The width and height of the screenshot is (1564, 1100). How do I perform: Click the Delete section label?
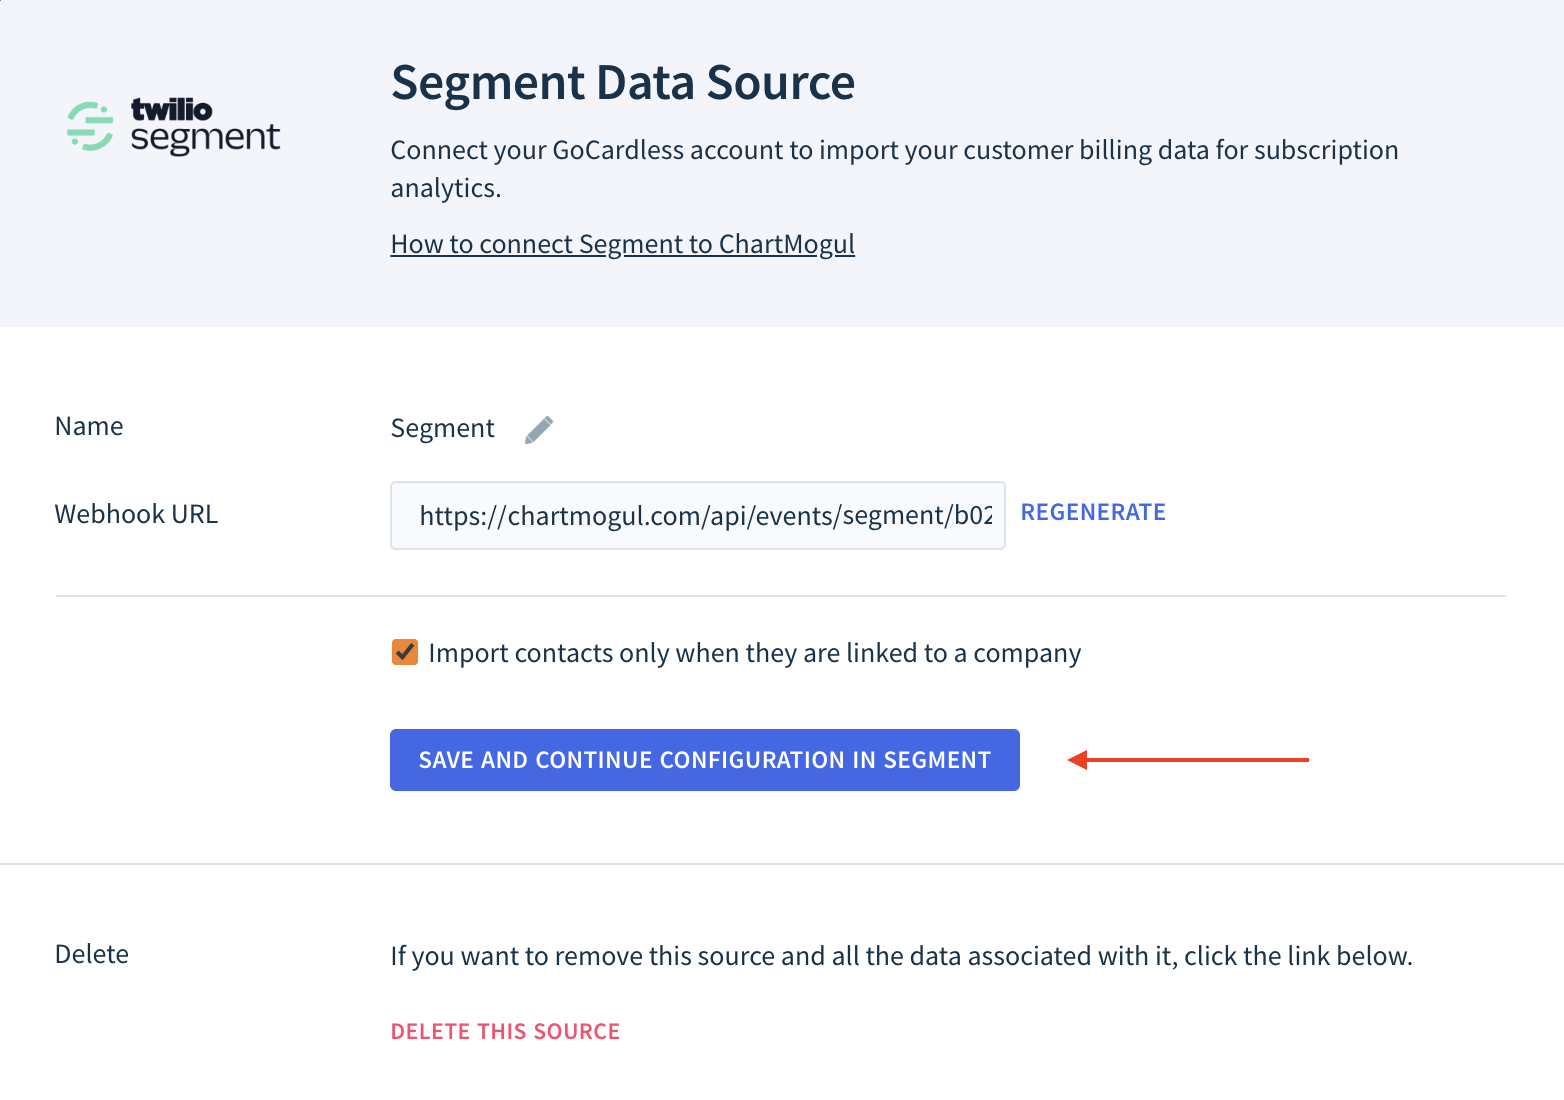(x=92, y=954)
